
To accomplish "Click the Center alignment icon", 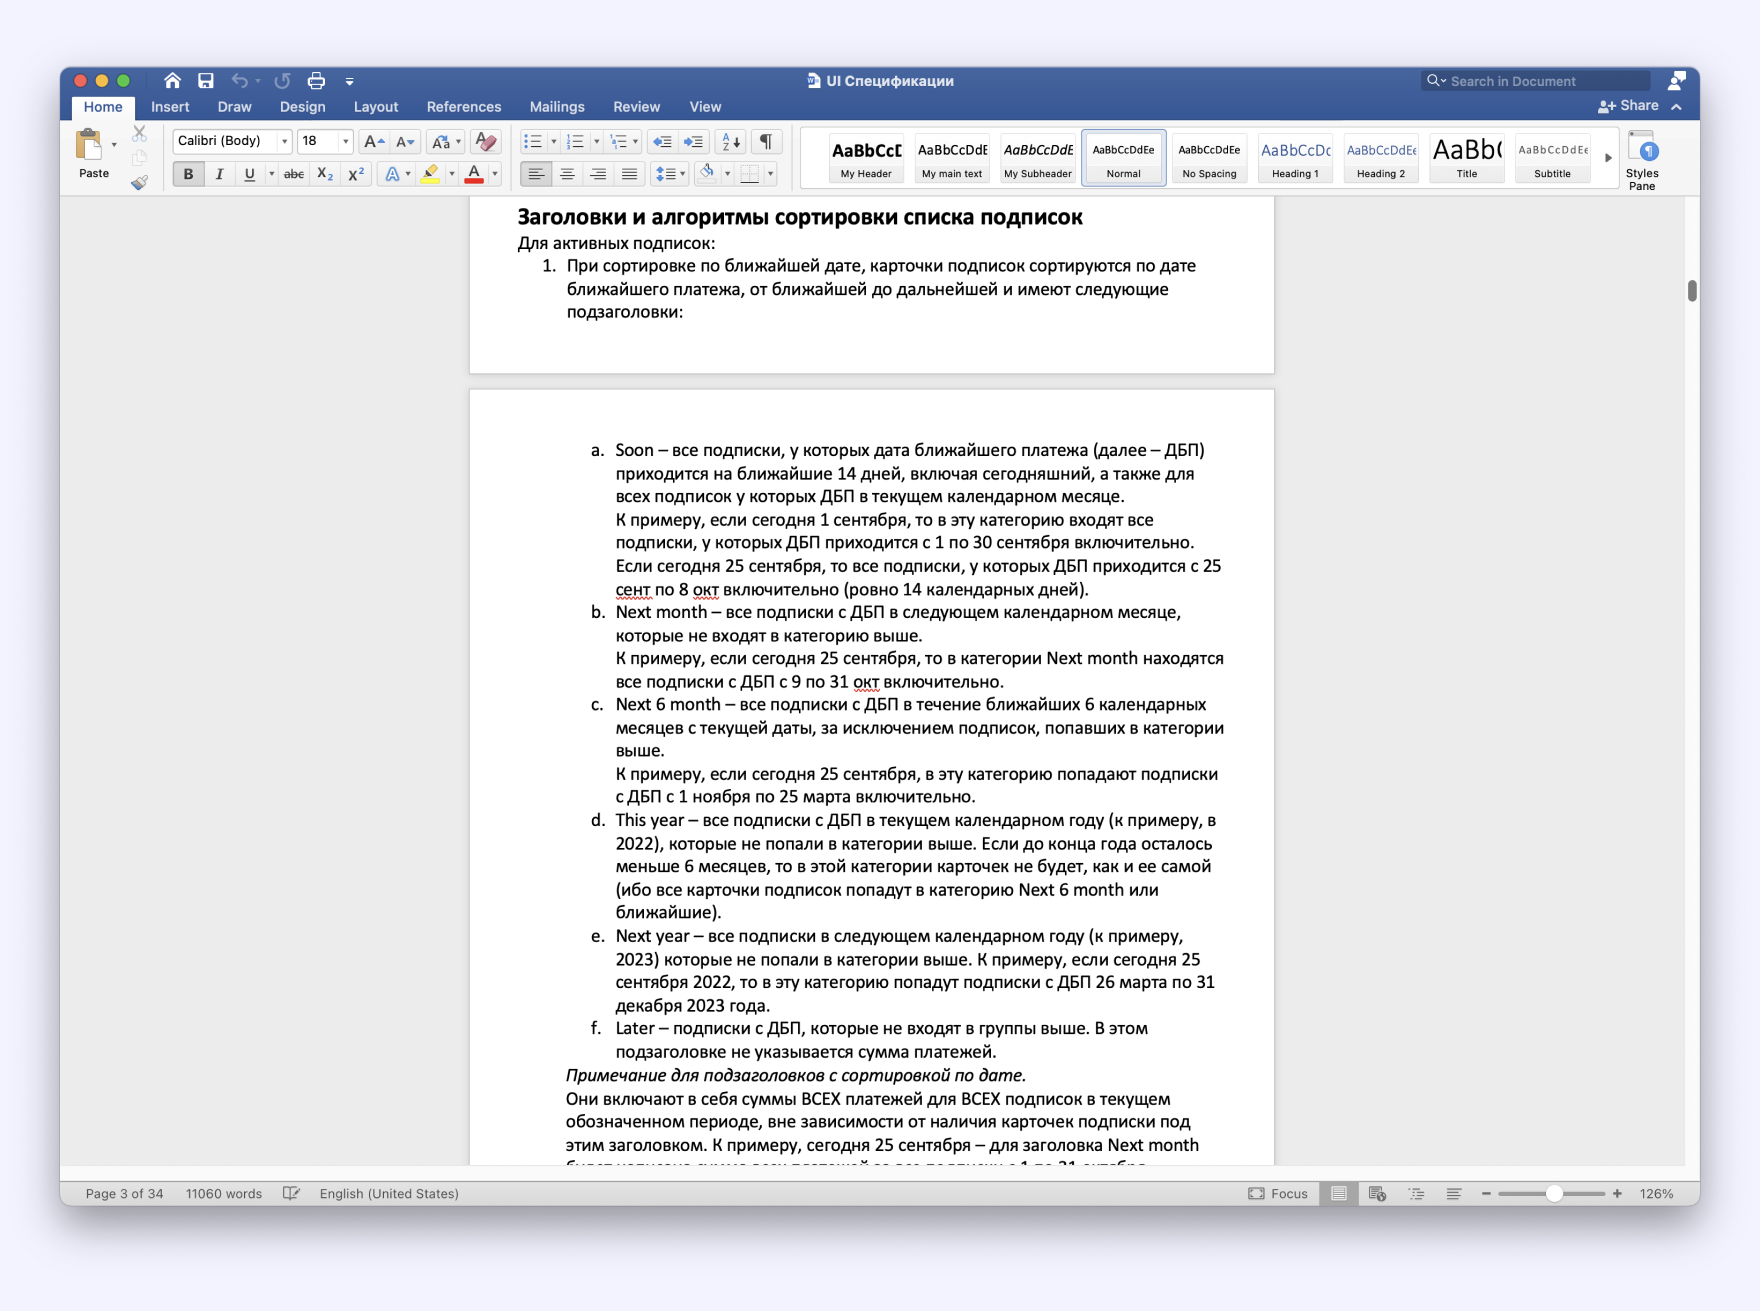I will click(x=567, y=174).
